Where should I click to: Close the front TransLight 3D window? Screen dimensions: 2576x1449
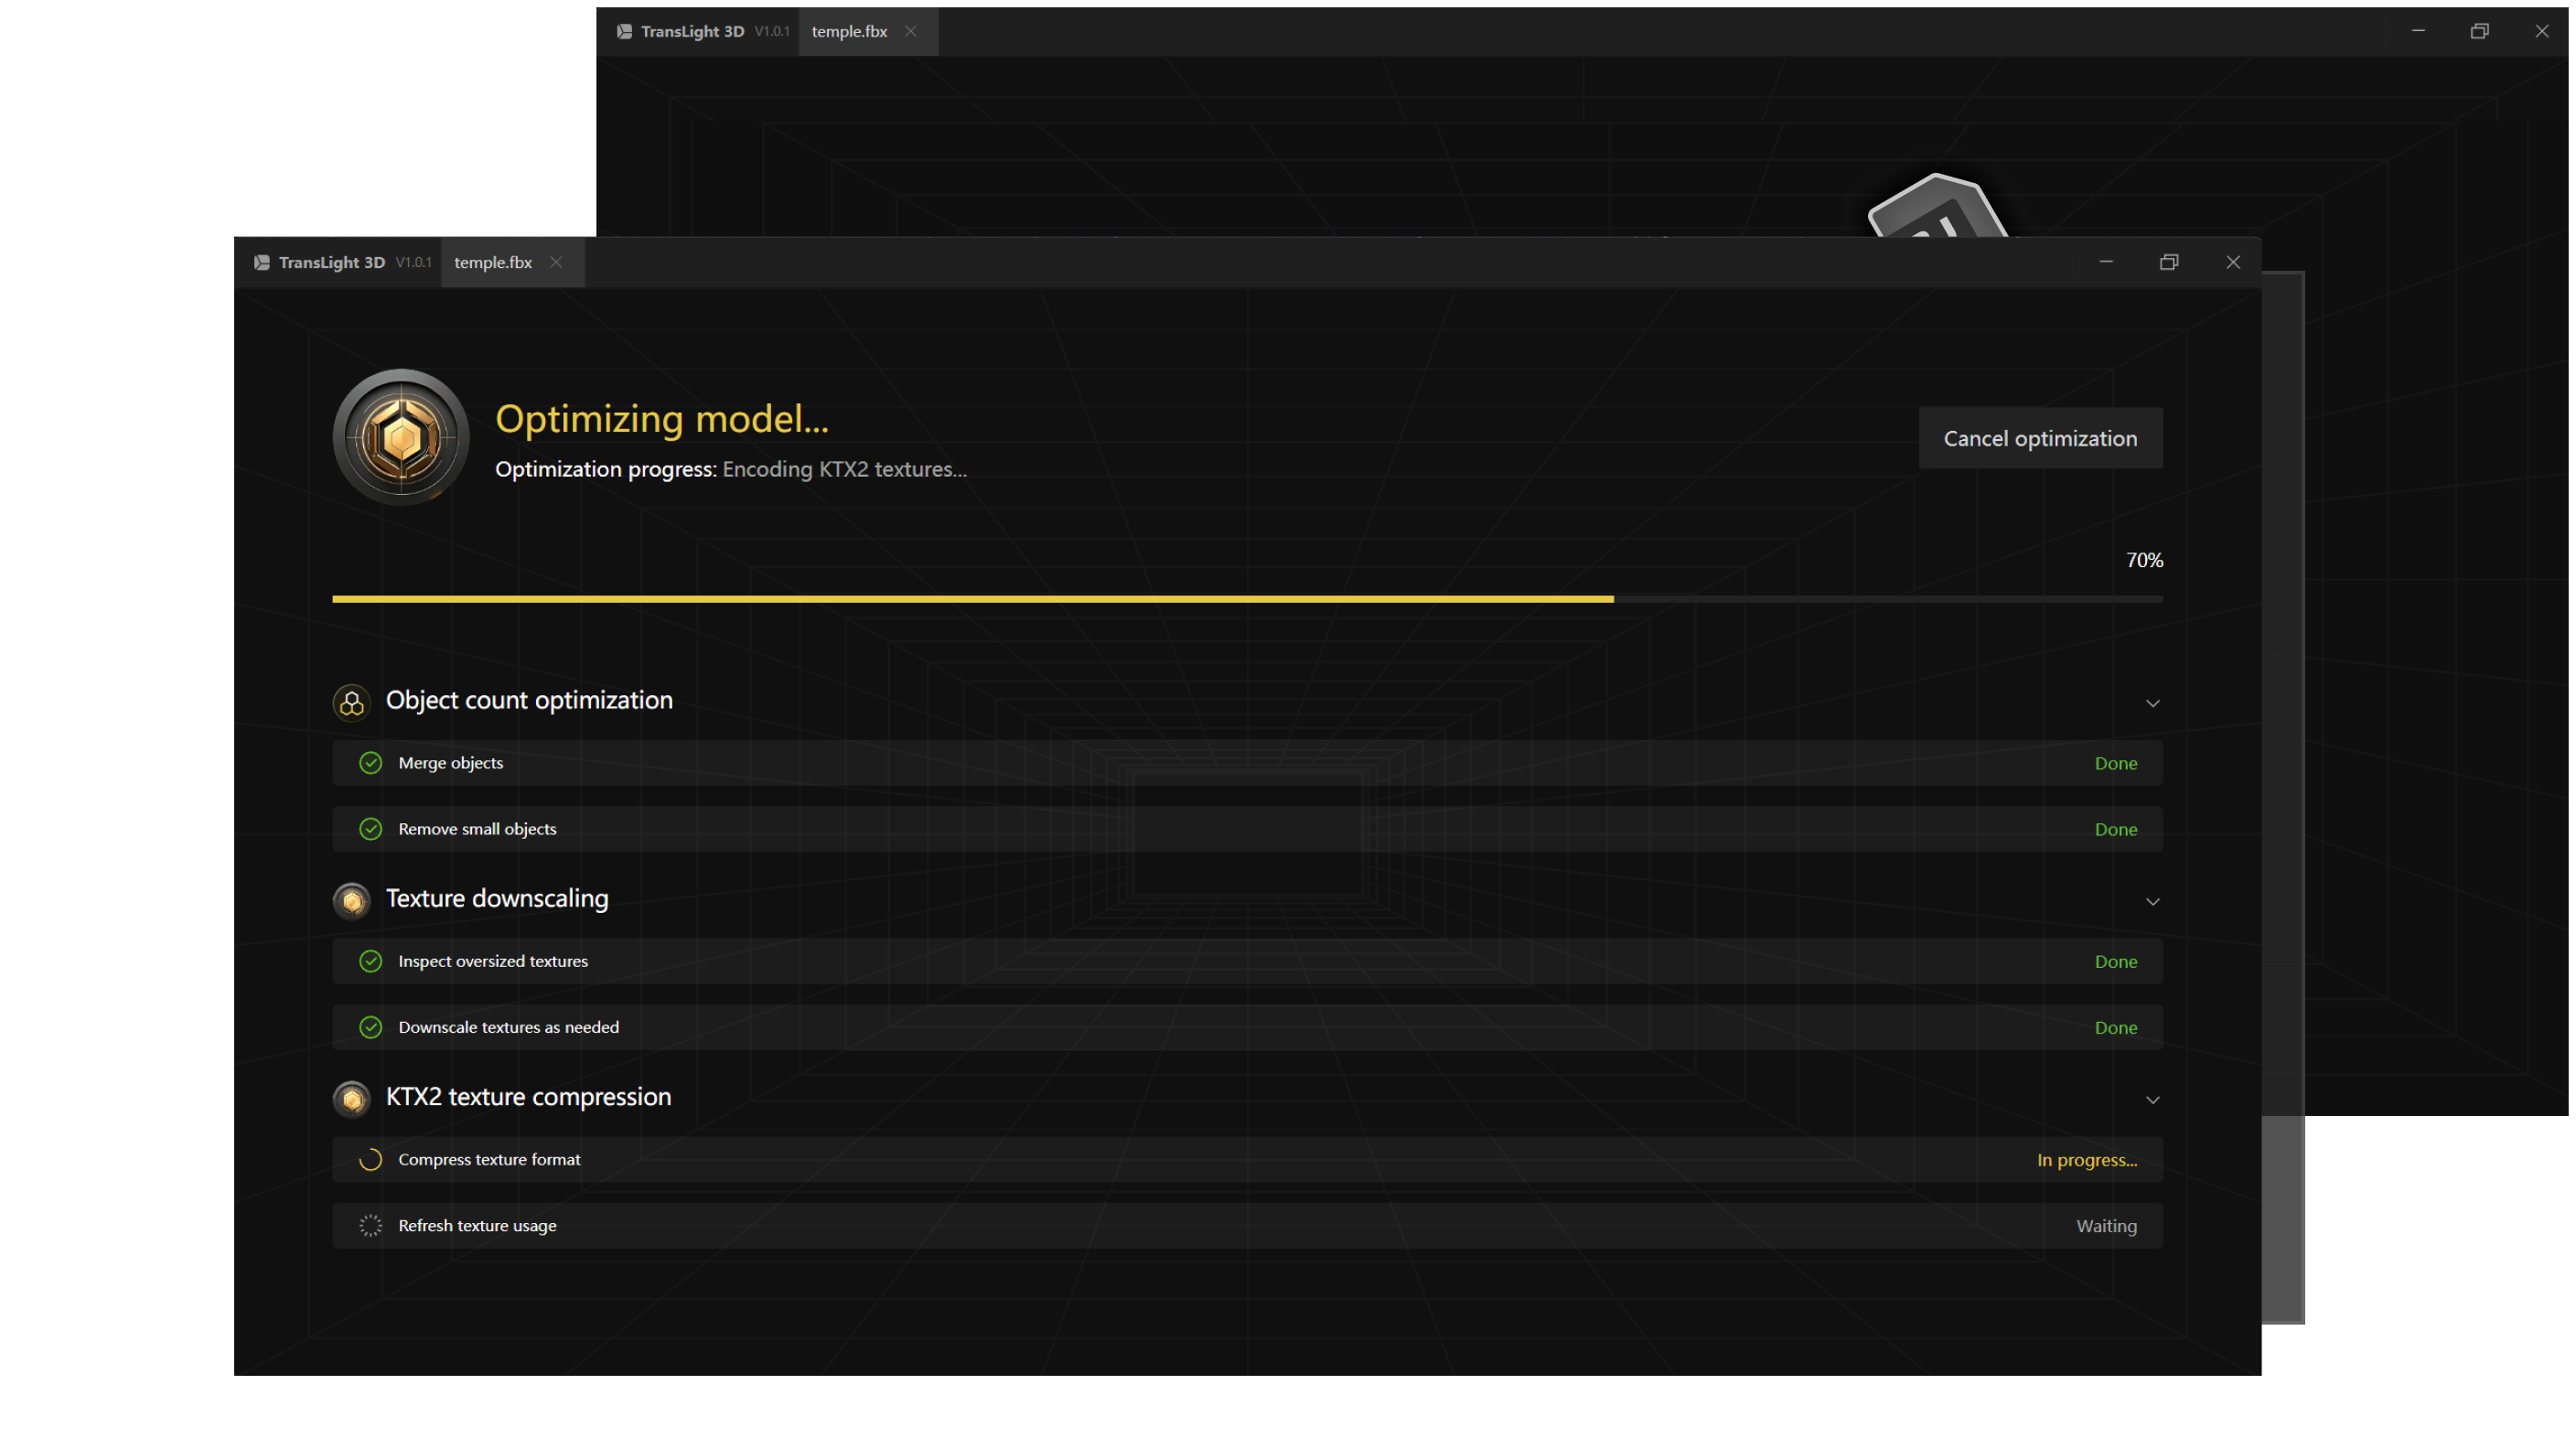point(2233,262)
